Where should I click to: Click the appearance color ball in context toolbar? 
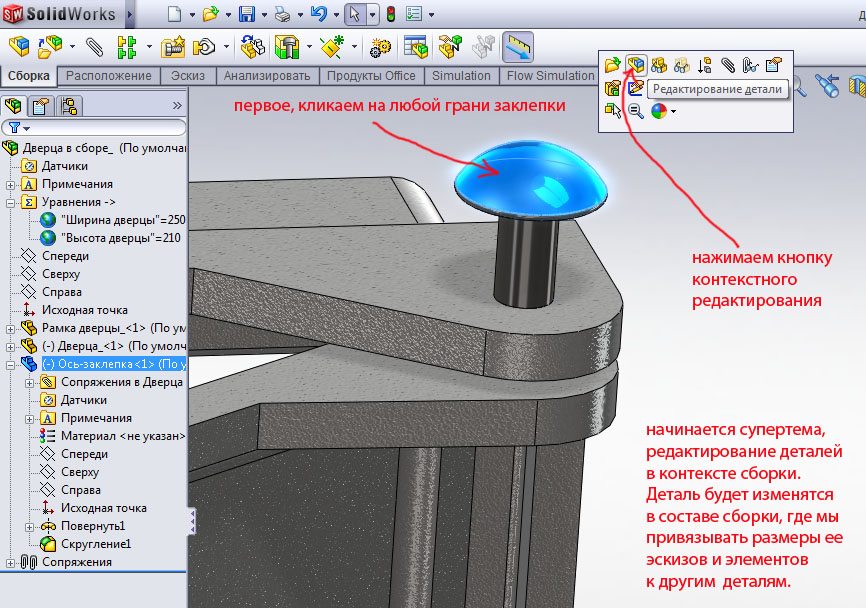coord(658,111)
